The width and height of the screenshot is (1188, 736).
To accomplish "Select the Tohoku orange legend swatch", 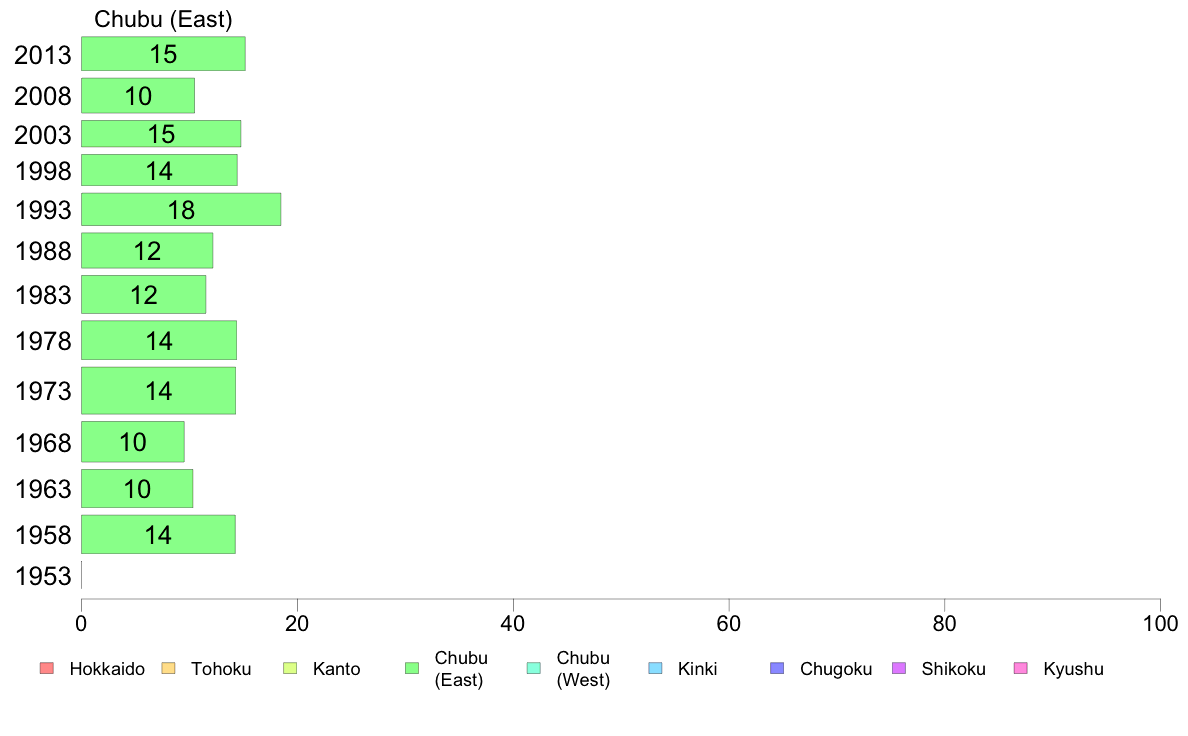I will [168, 668].
